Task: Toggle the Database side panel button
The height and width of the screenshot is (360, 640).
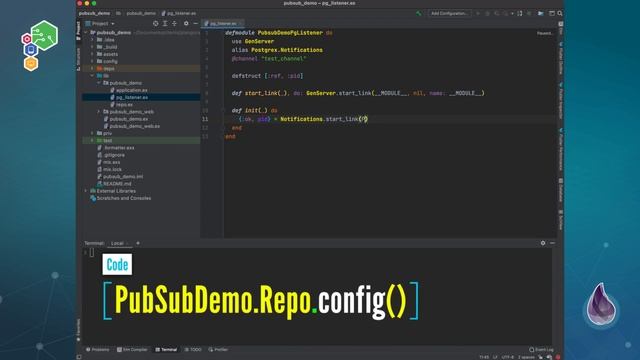Action: tap(561, 190)
